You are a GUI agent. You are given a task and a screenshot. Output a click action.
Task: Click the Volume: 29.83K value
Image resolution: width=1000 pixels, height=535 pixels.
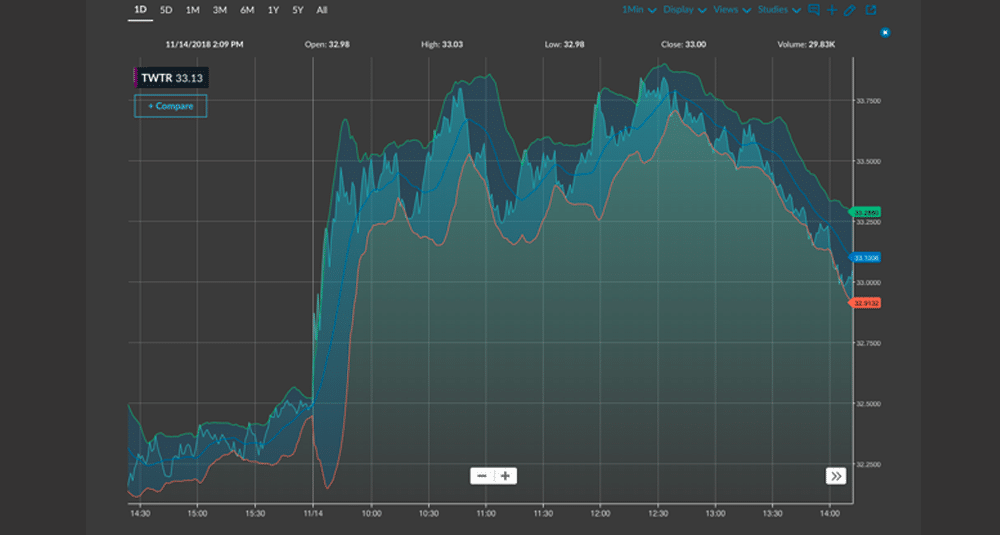click(806, 45)
